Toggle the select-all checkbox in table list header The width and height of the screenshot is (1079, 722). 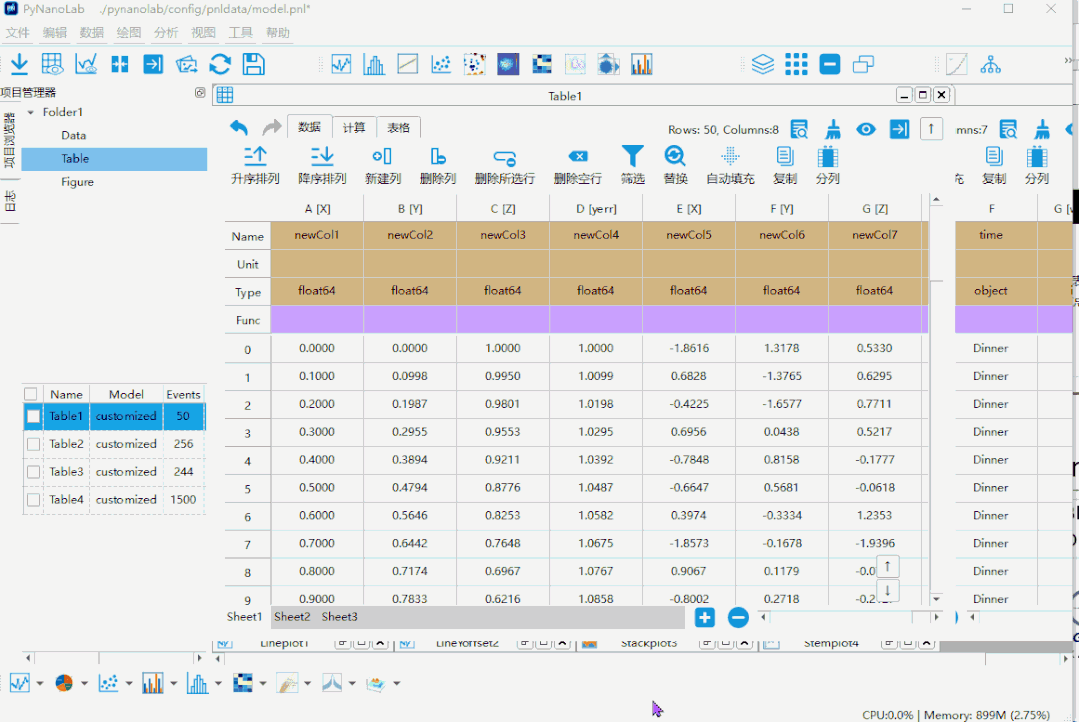tap(30, 394)
